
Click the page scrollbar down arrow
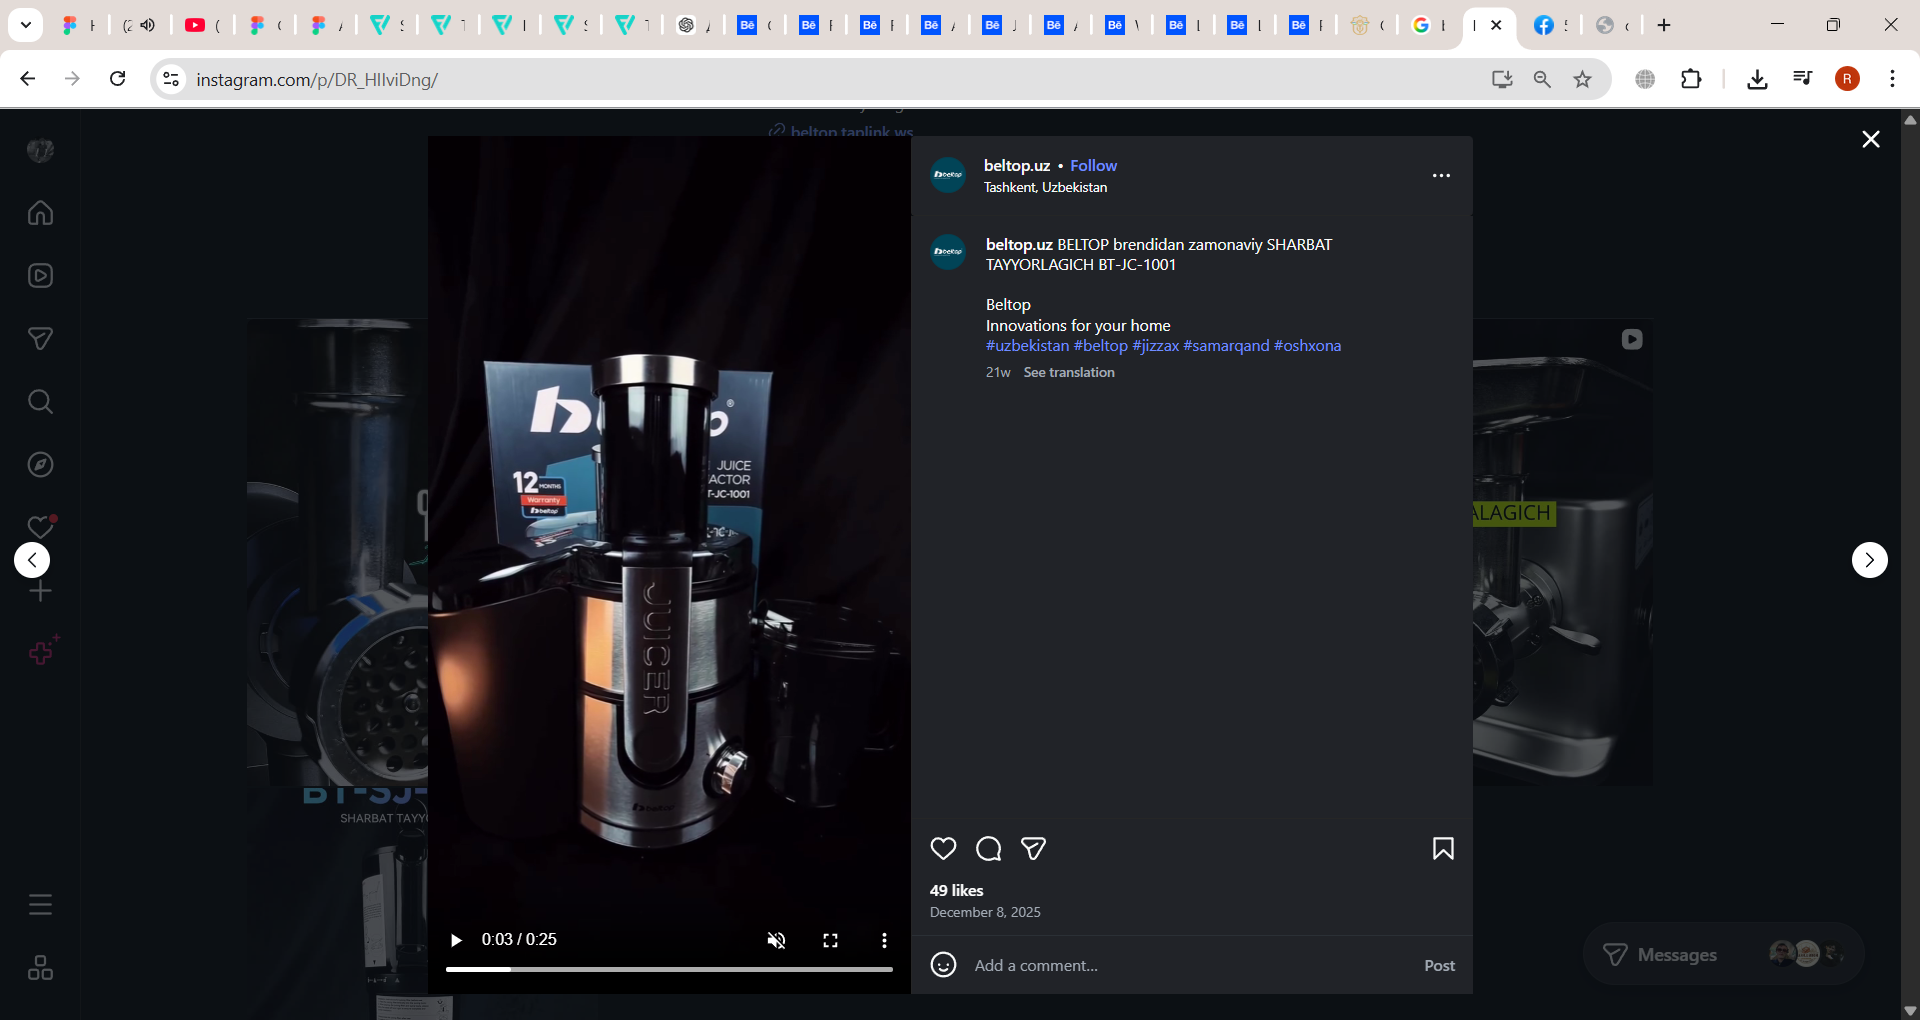coord(1910,1010)
